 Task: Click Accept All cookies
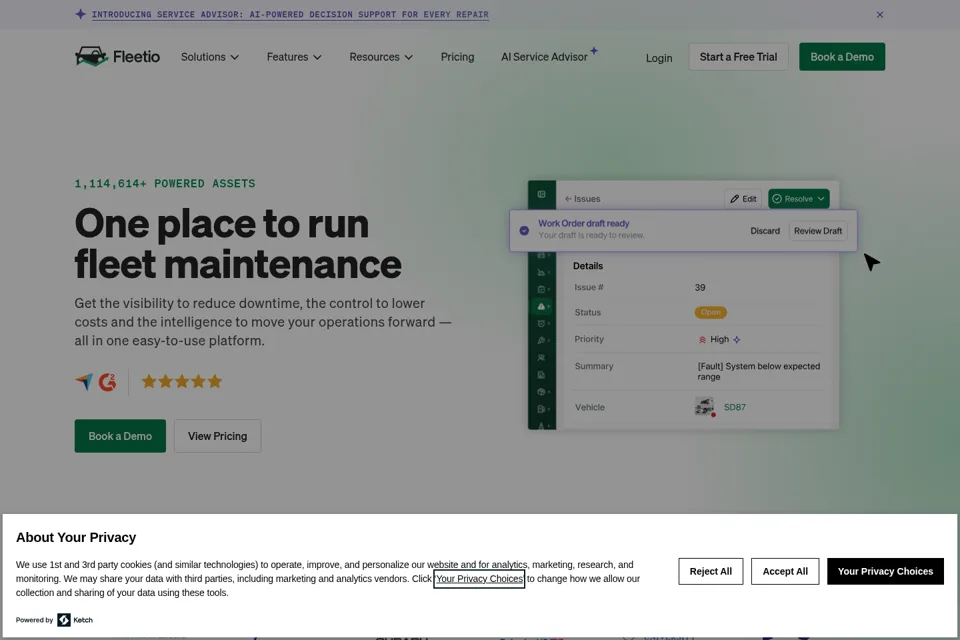click(x=785, y=571)
